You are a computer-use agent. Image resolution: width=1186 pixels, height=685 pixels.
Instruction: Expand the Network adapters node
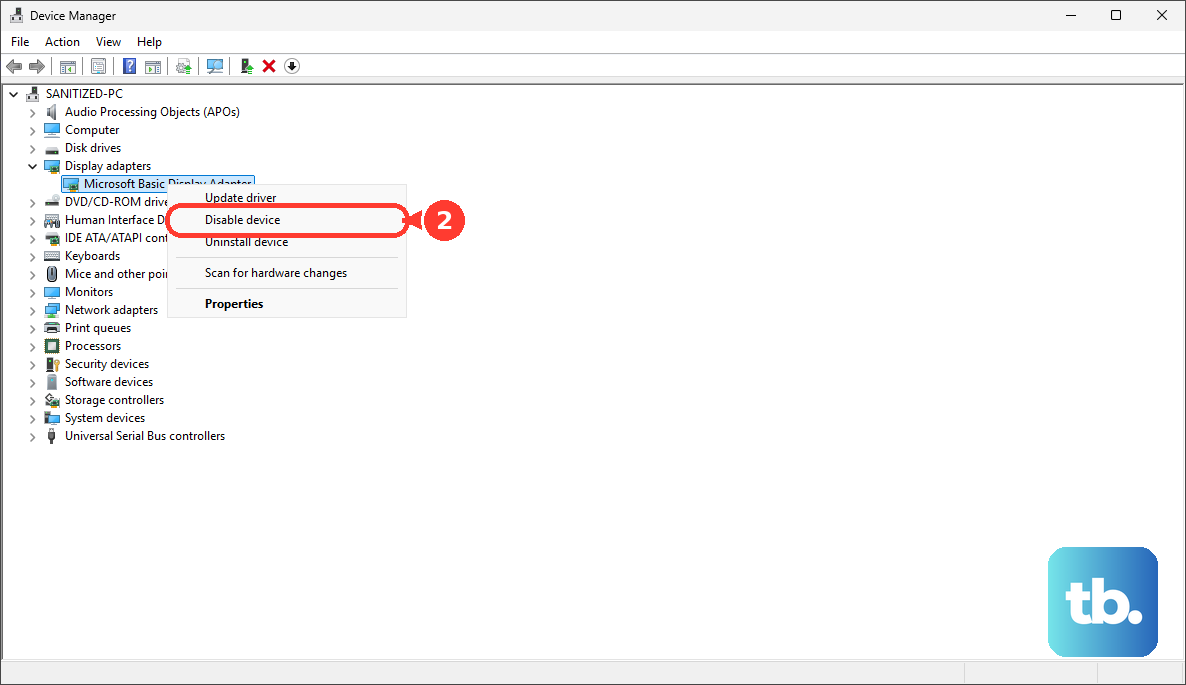(32, 310)
